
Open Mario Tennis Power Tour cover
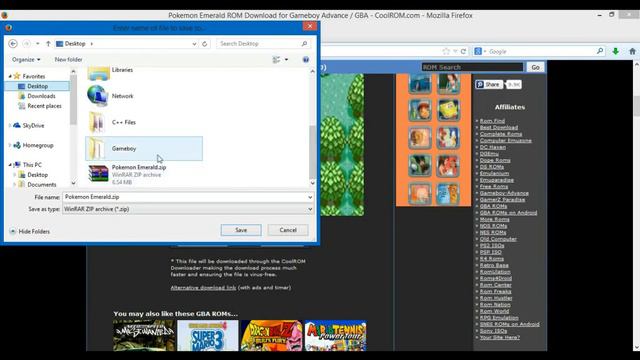[336, 336]
